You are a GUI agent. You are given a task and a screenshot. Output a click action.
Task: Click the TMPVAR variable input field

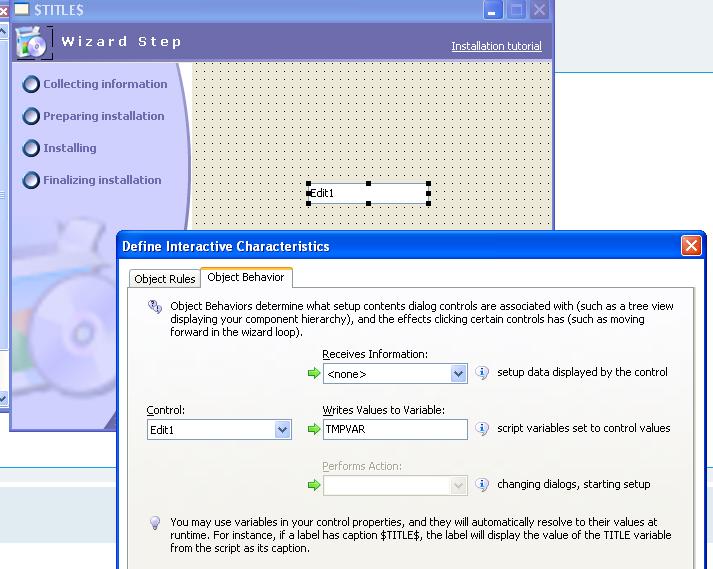pos(395,429)
